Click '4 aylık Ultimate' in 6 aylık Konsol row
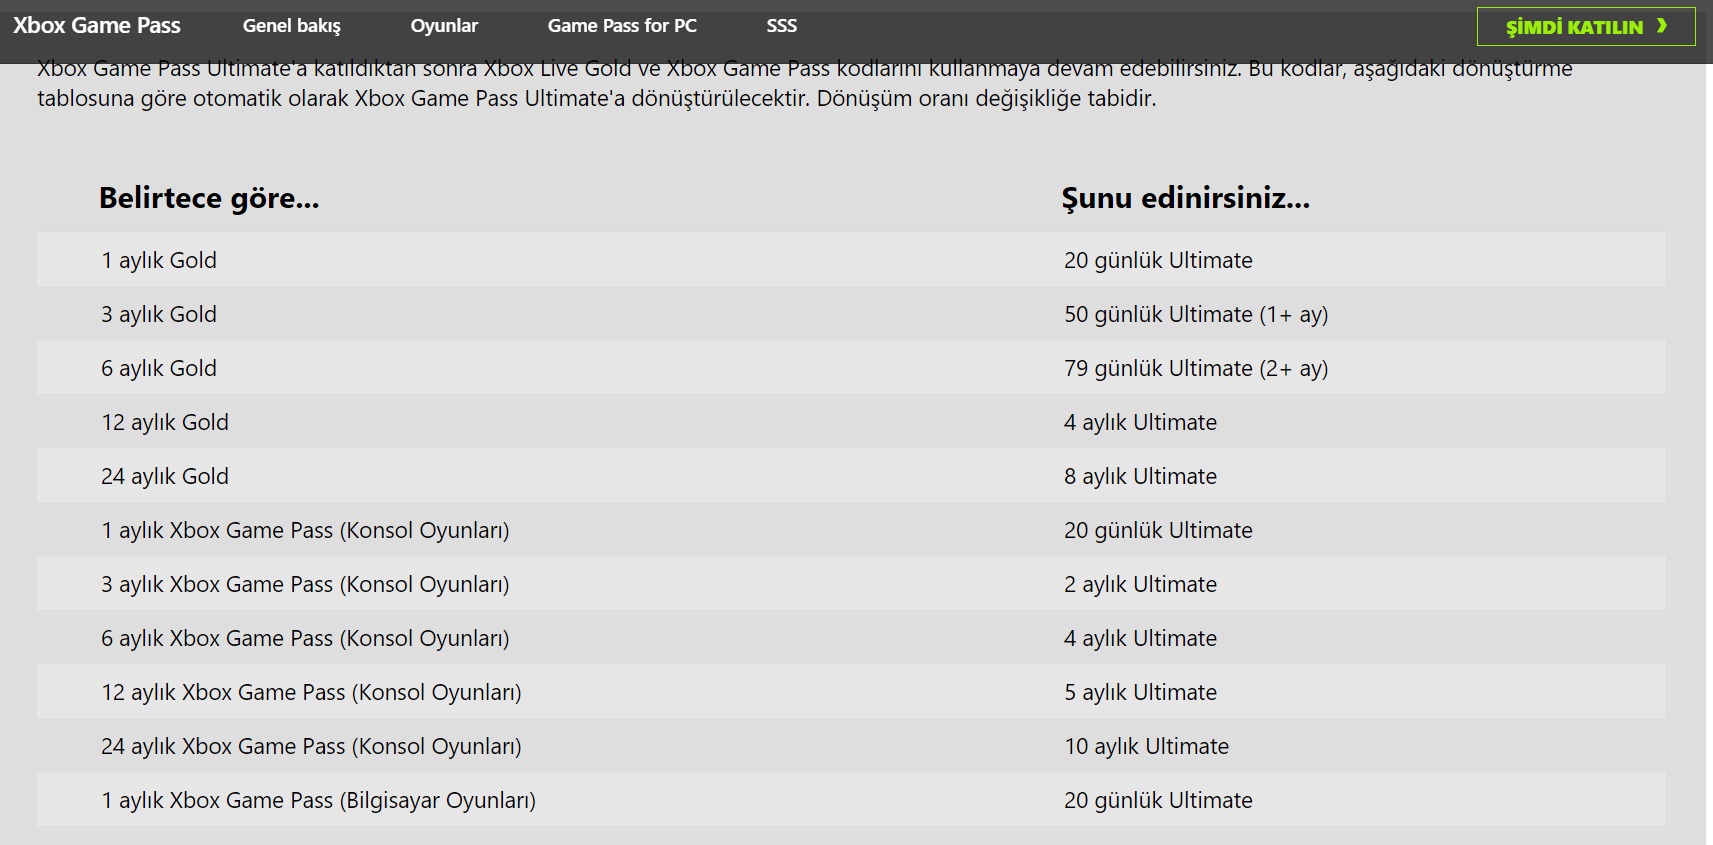This screenshot has height=845, width=1713. tap(1140, 638)
